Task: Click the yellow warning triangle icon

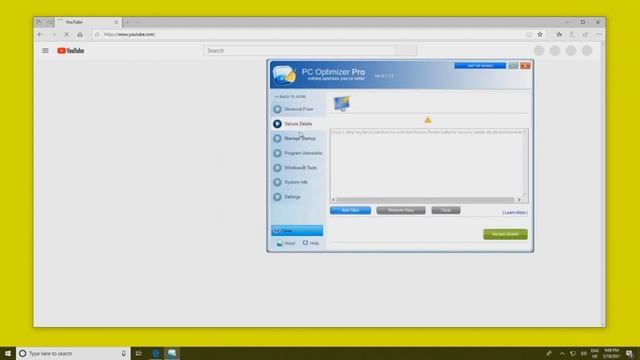Action: click(427, 120)
